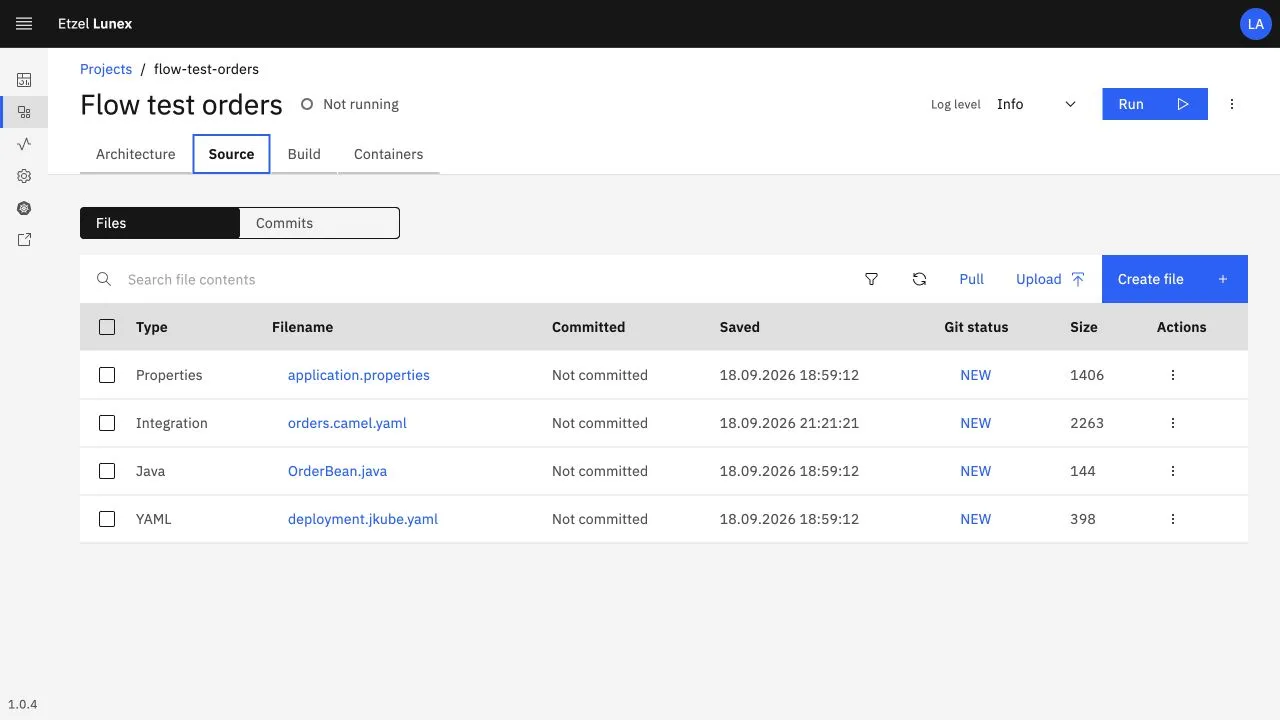Viewport: 1280px width, 720px height.
Task: Open the dashboard icon in sidebar
Action: click(24, 80)
